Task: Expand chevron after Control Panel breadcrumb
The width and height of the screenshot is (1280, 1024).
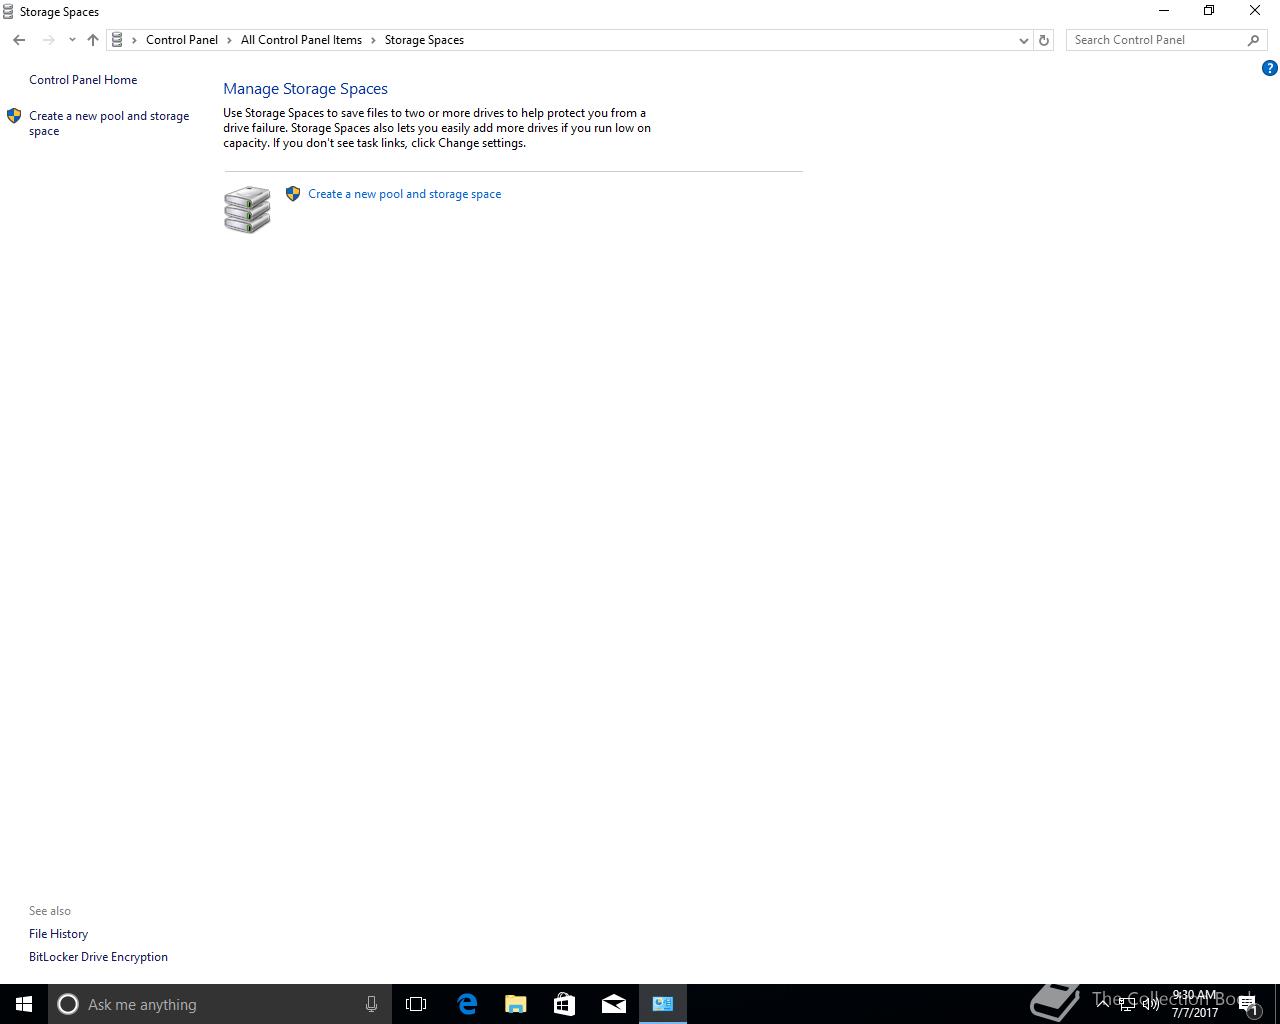Action: pos(229,40)
